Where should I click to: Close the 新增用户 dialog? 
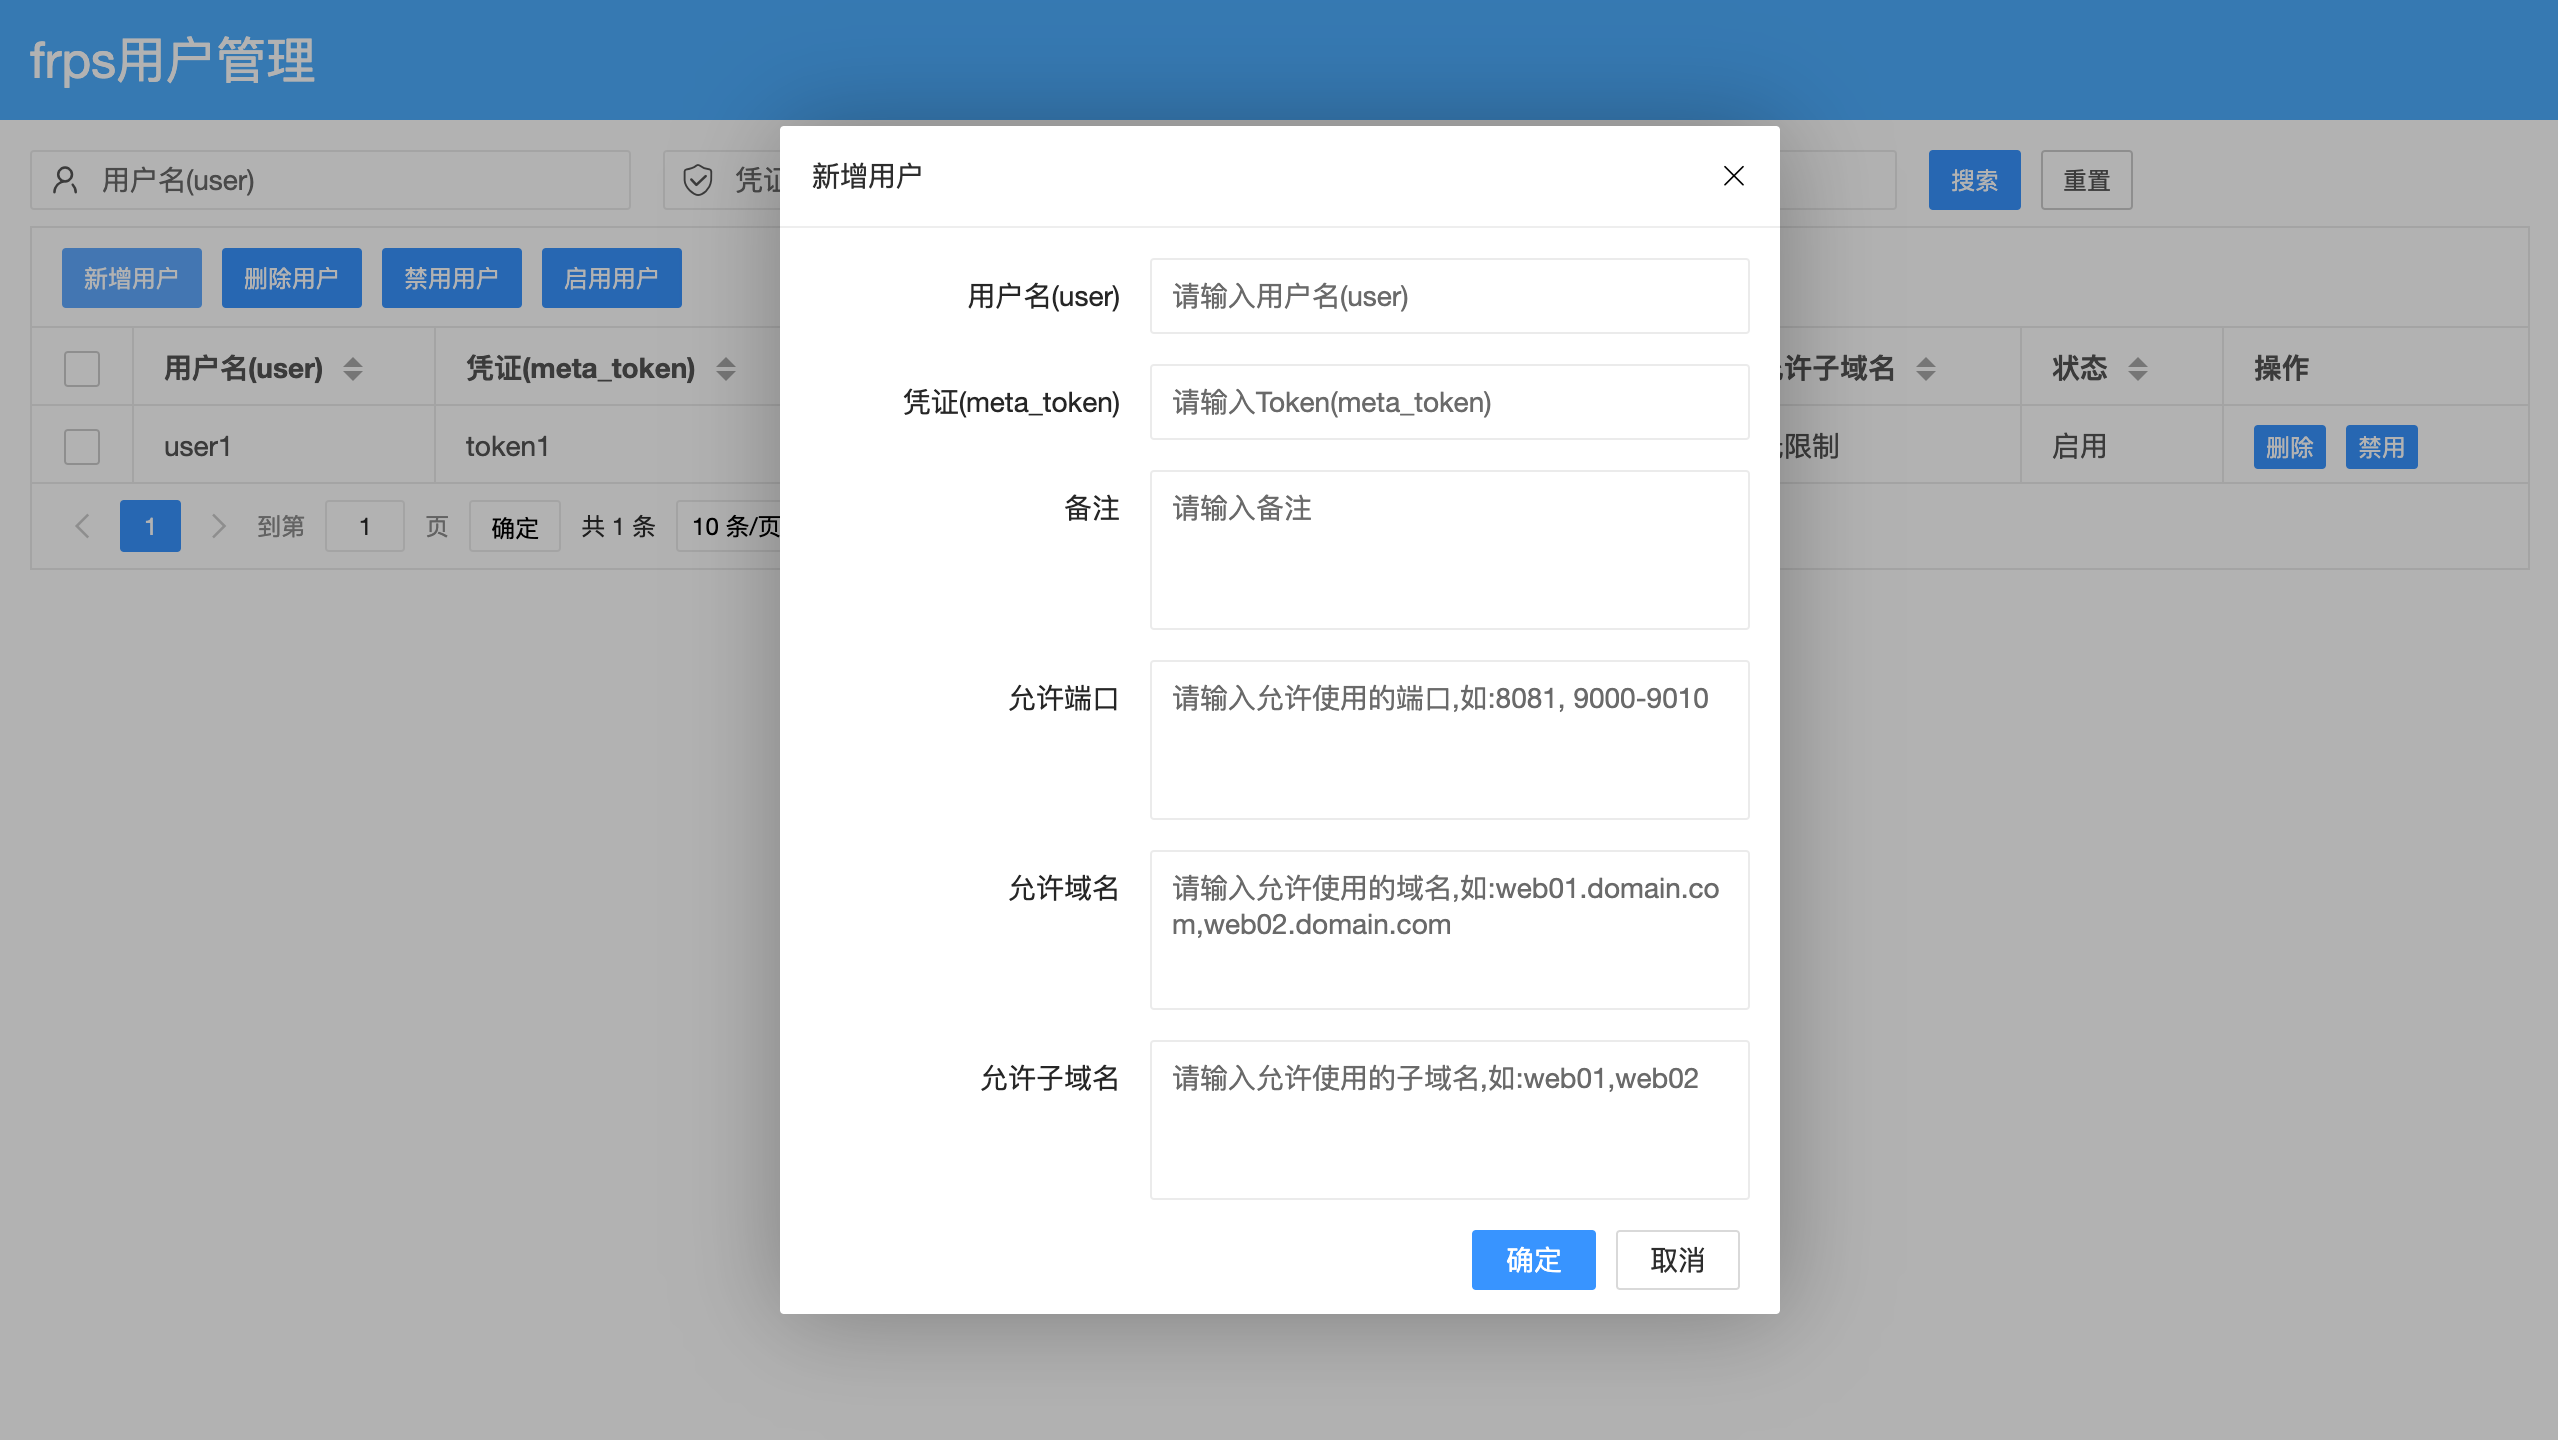click(x=1733, y=176)
